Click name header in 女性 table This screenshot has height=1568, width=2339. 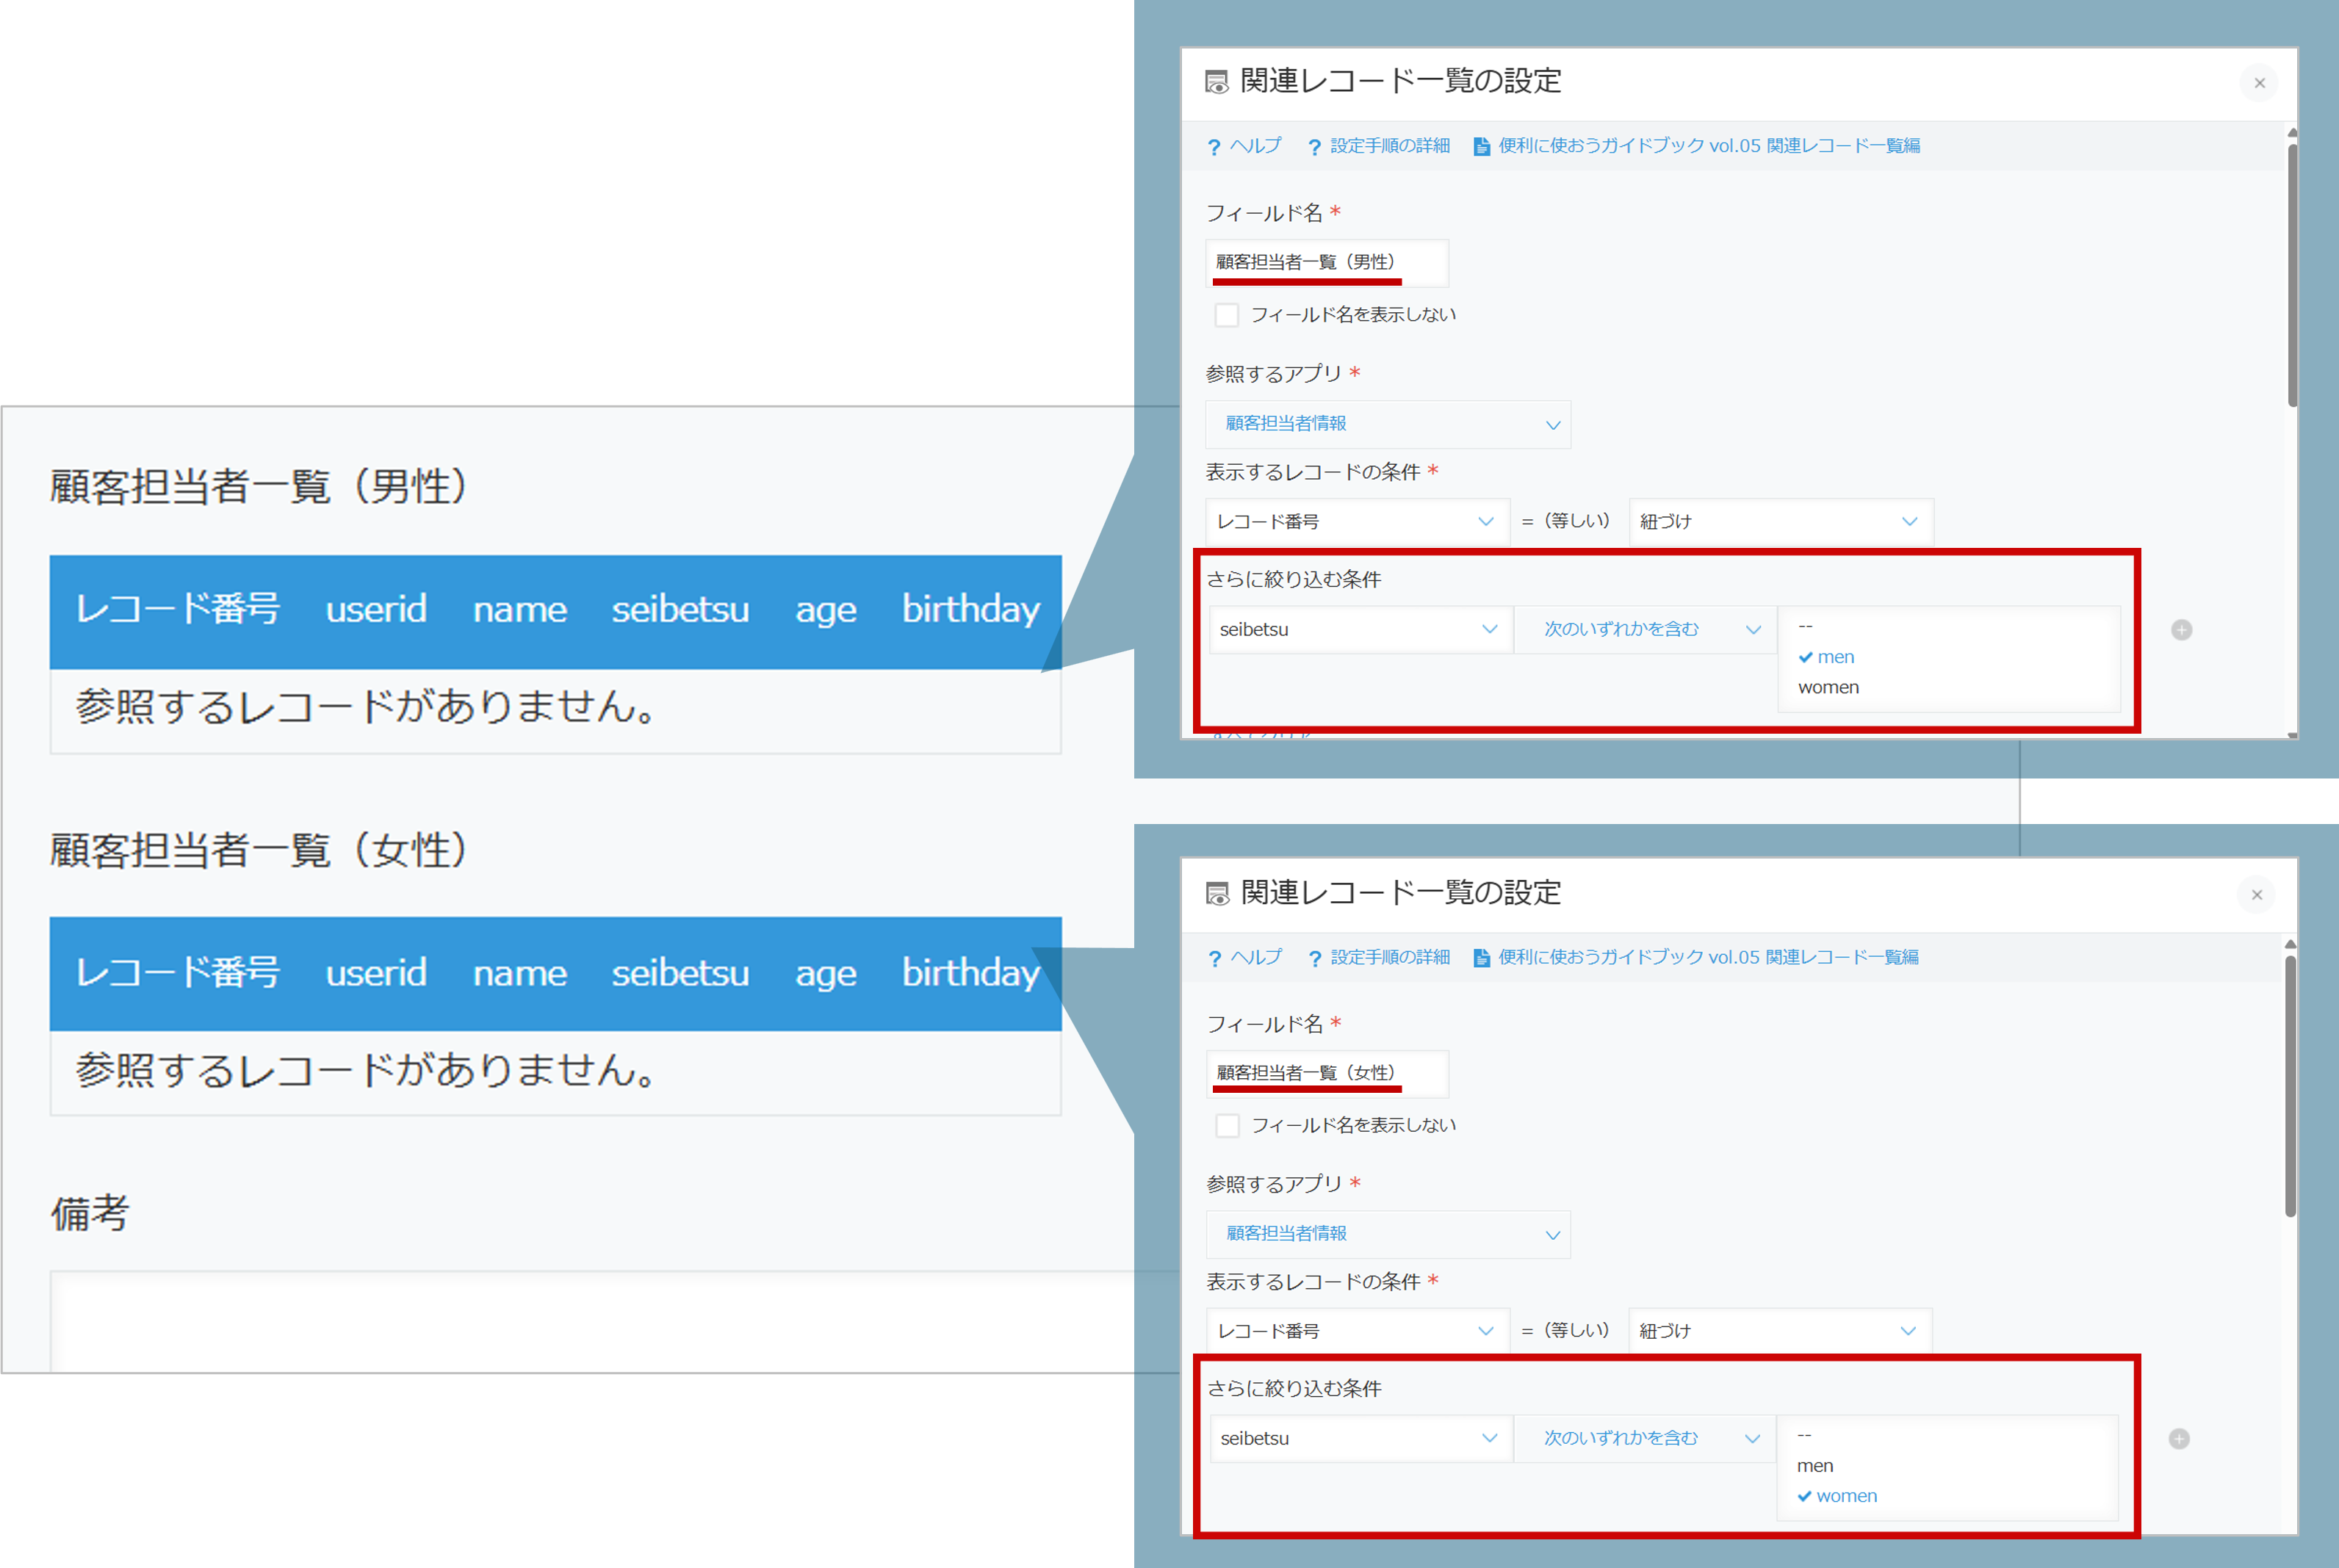520,974
